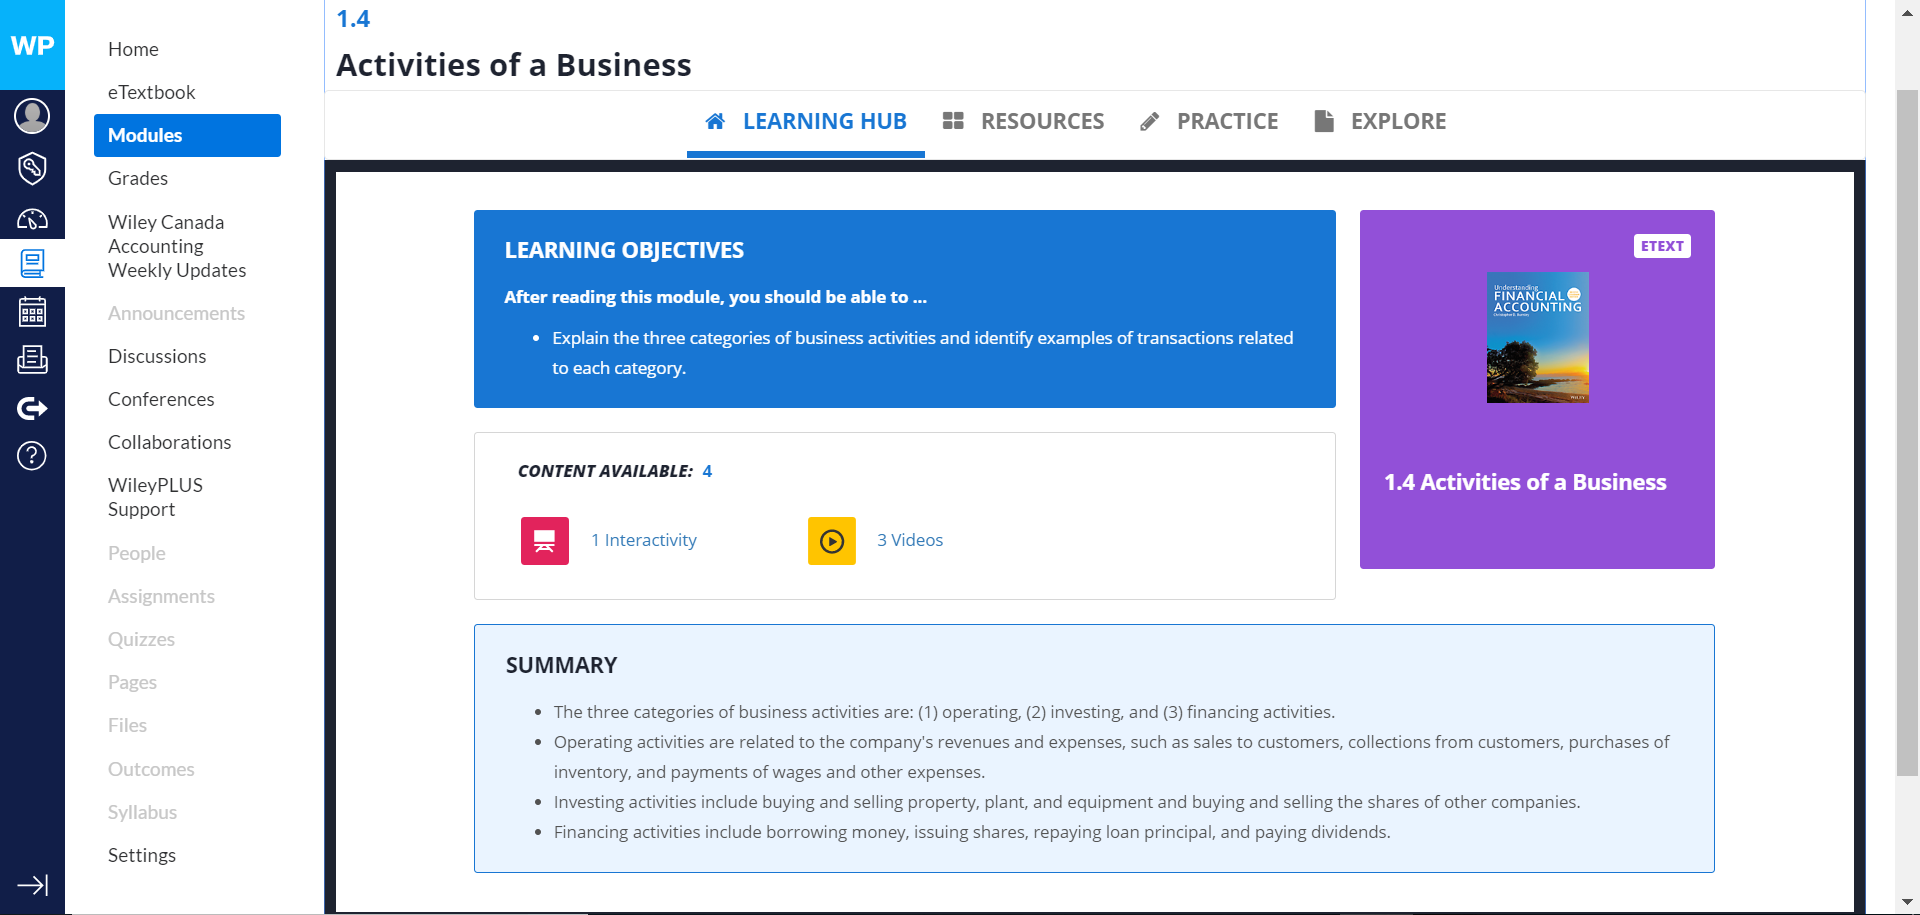This screenshot has width=1920, height=915.
Task: Open the Calendar icon in sidebar
Action: click(x=32, y=312)
